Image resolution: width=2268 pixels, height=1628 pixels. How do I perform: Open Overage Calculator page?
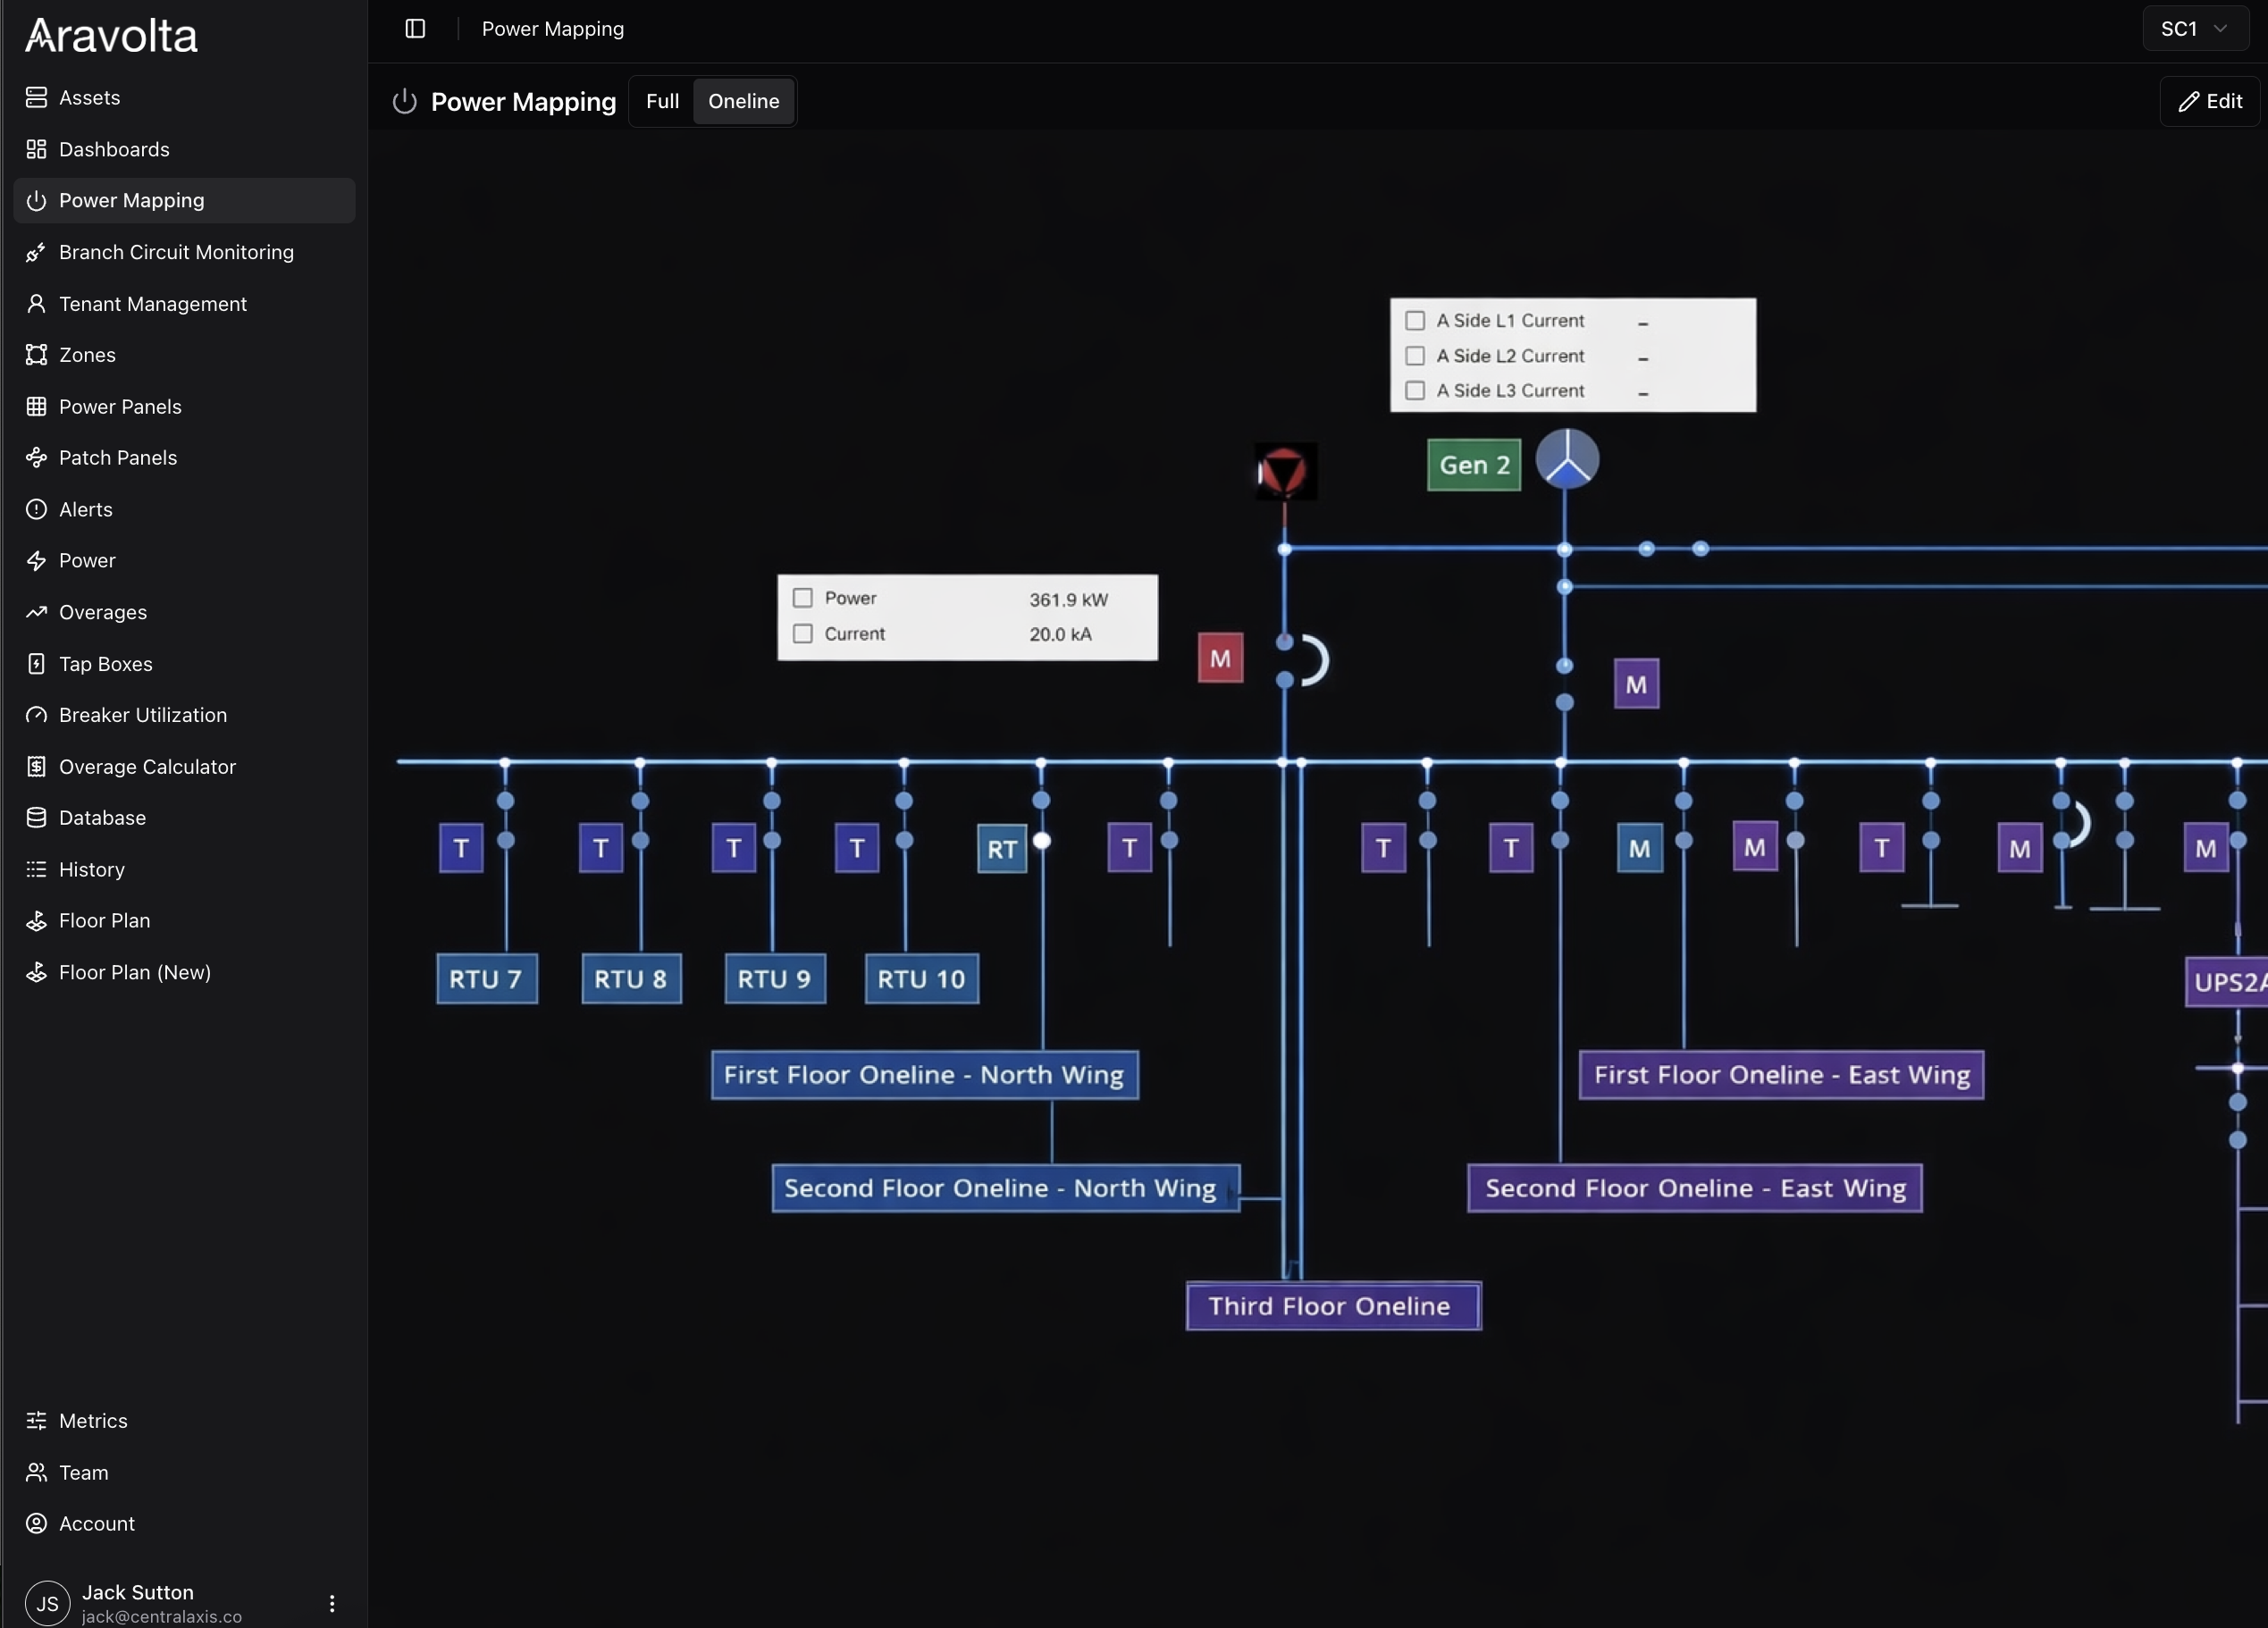click(x=147, y=767)
